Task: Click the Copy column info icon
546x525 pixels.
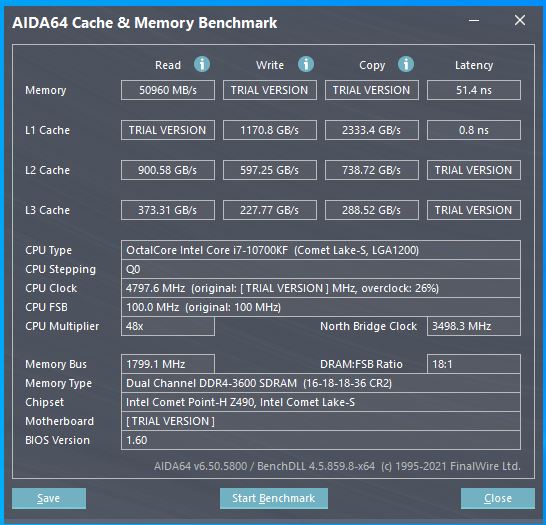Action: pos(406,64)
